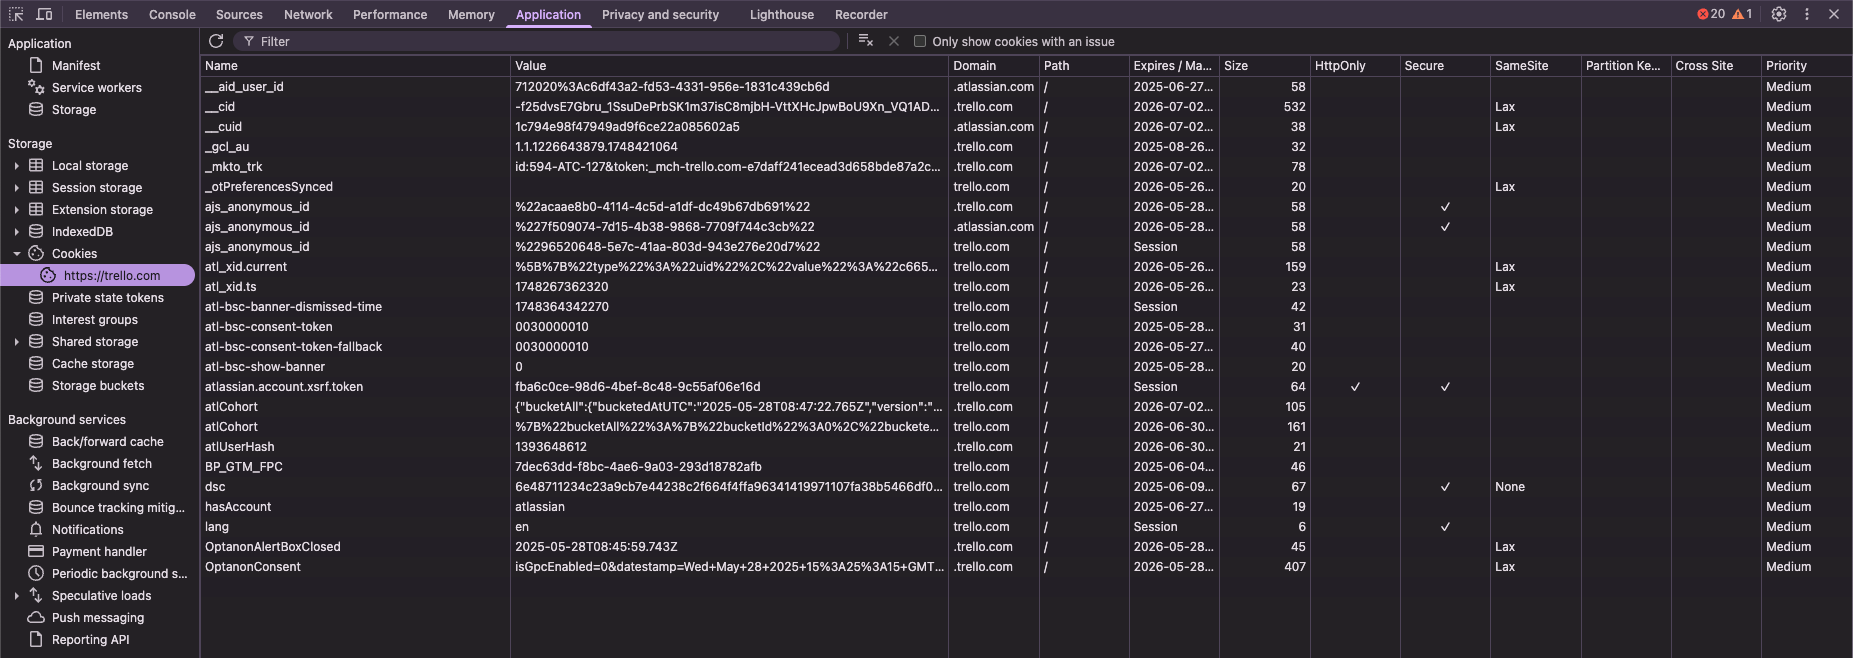
Task: Select the atlassian.account.xsrf.token cookie row
Action: 1026,387
